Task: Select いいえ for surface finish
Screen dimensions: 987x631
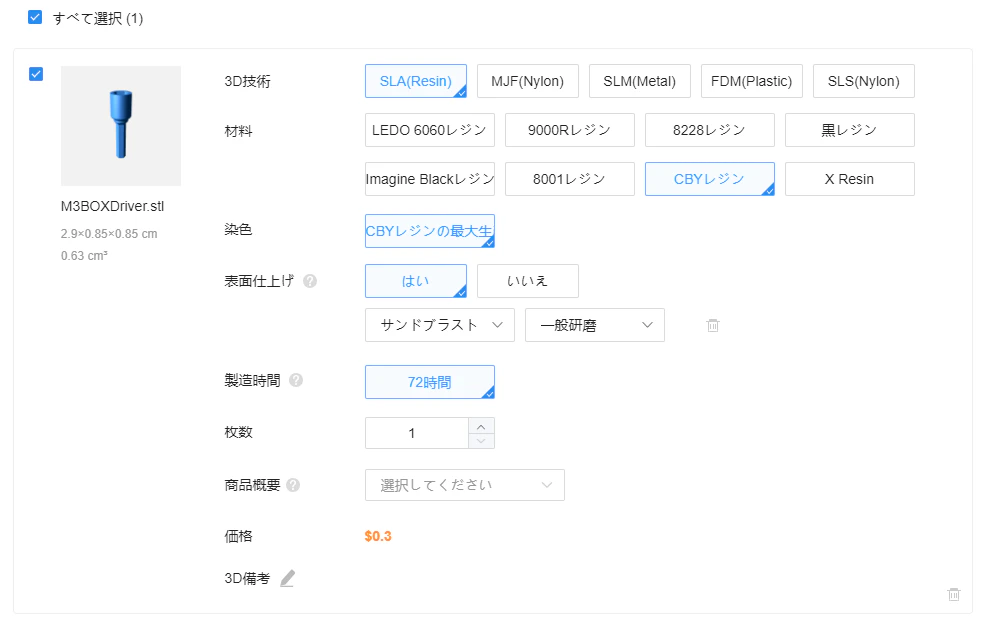Action: [x=527, y=281]
